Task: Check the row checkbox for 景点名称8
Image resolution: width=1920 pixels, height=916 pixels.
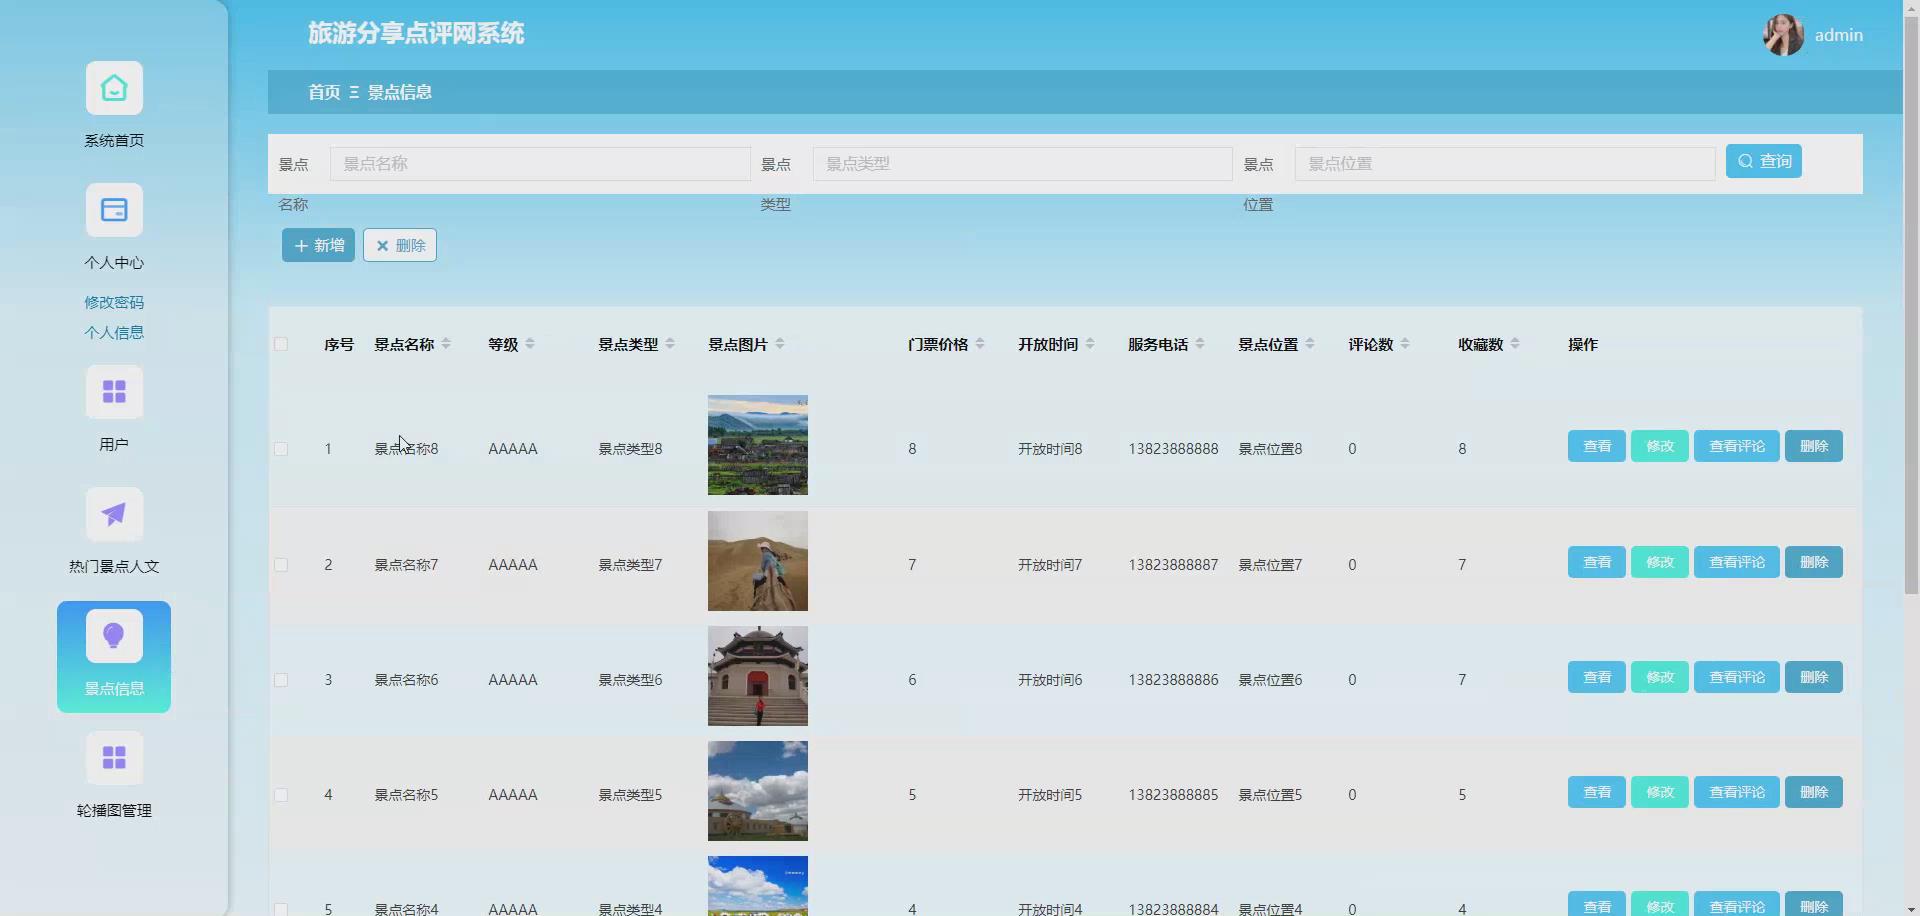Action: [281, 449]
